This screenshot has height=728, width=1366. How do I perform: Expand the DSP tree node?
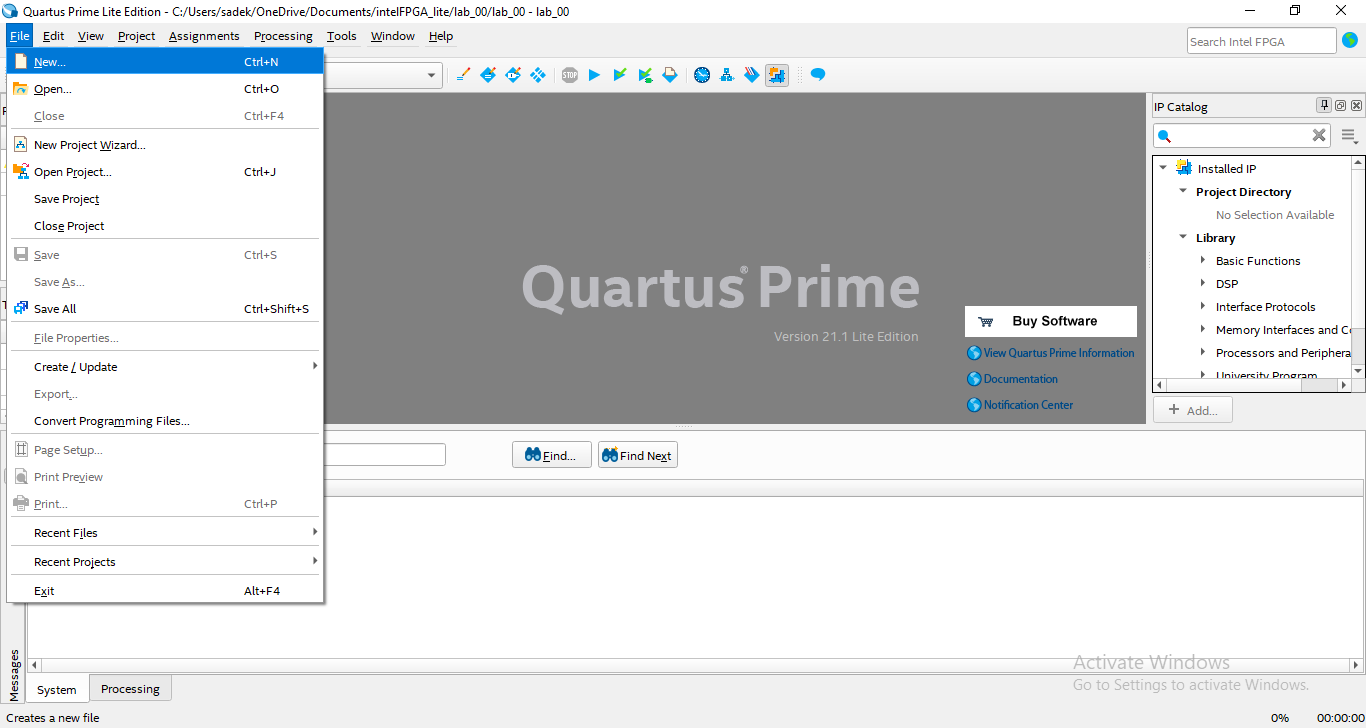click(1203, 284)
